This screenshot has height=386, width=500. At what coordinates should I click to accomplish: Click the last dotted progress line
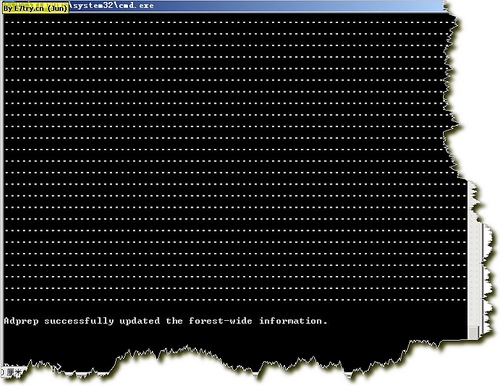(x=235, y=299)
